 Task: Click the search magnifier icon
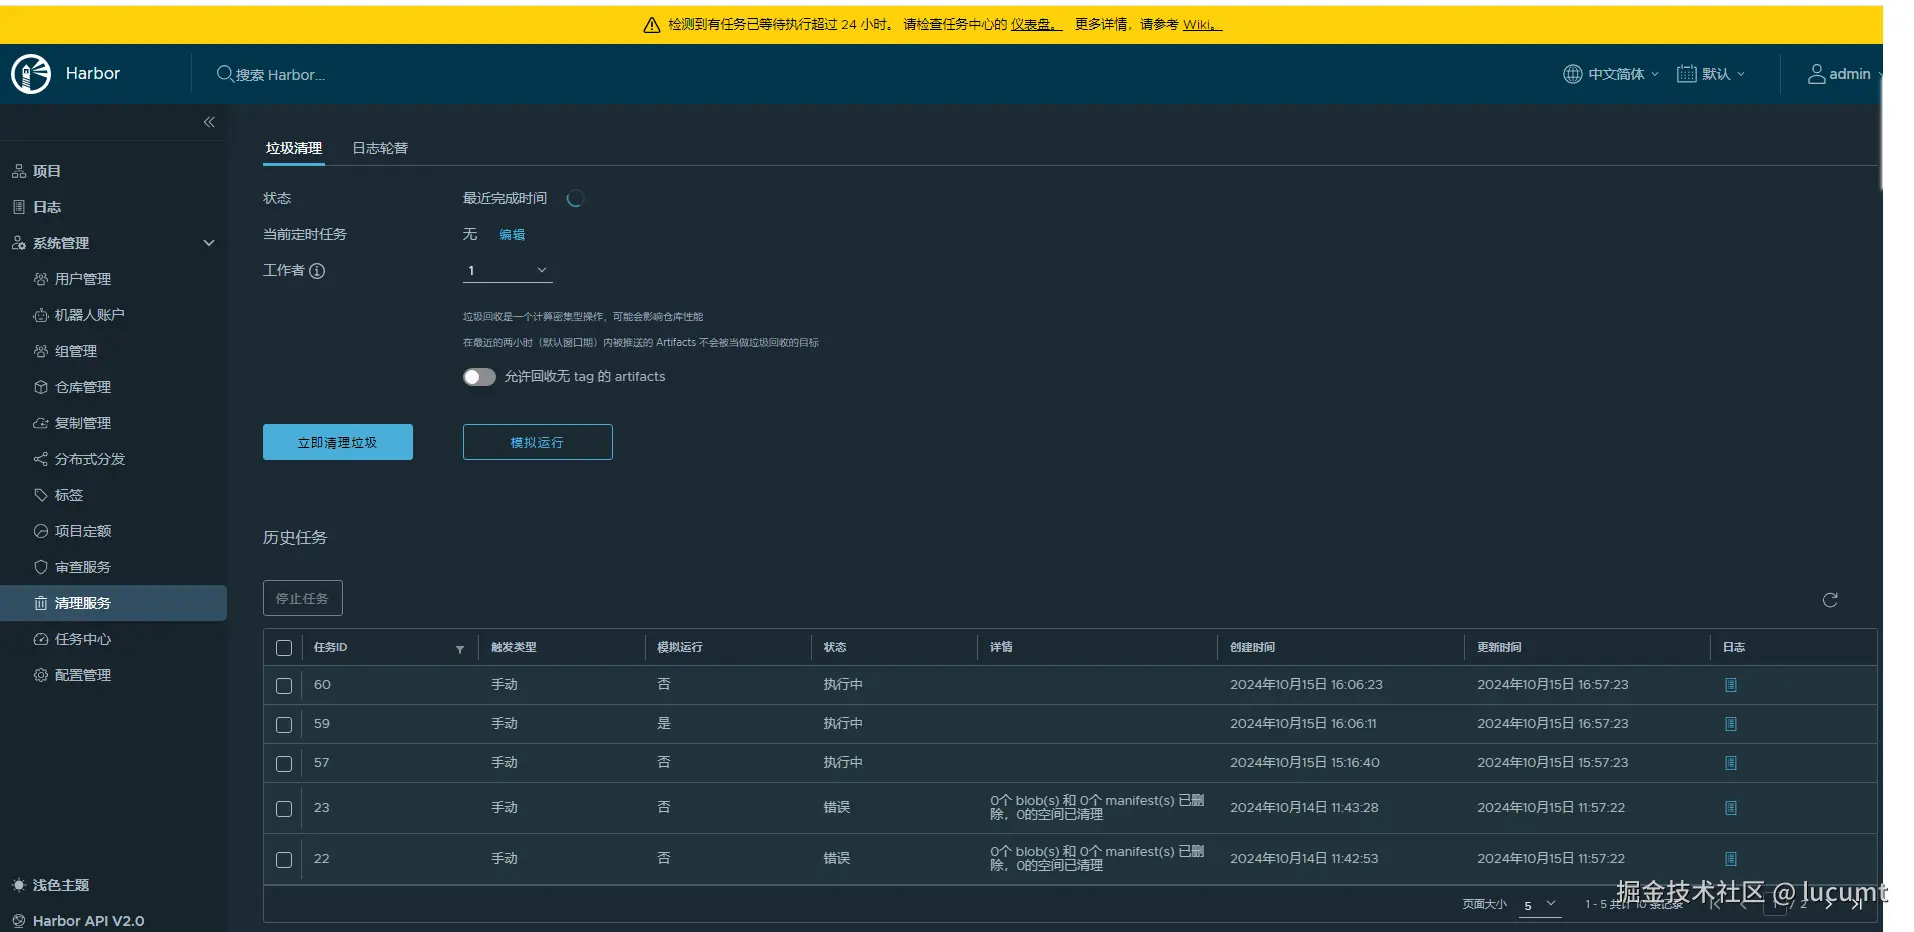pos(225,74)
